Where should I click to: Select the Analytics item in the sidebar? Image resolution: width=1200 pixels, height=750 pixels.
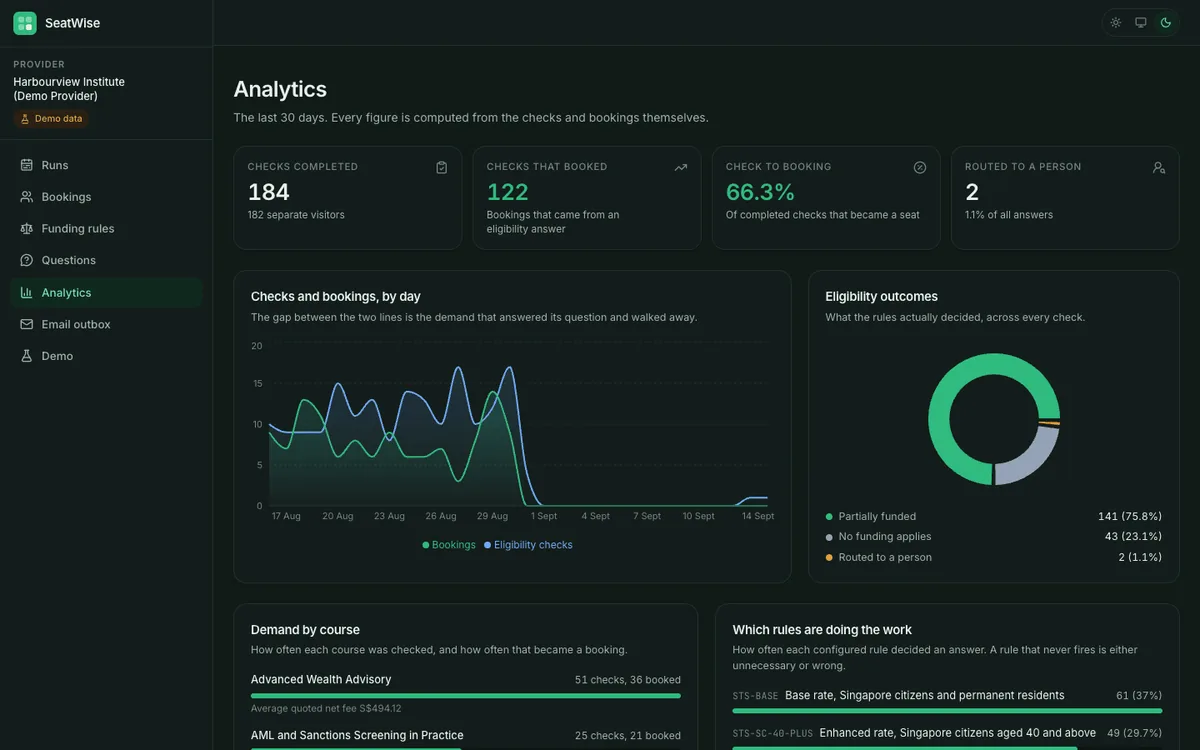pos(106,292)
